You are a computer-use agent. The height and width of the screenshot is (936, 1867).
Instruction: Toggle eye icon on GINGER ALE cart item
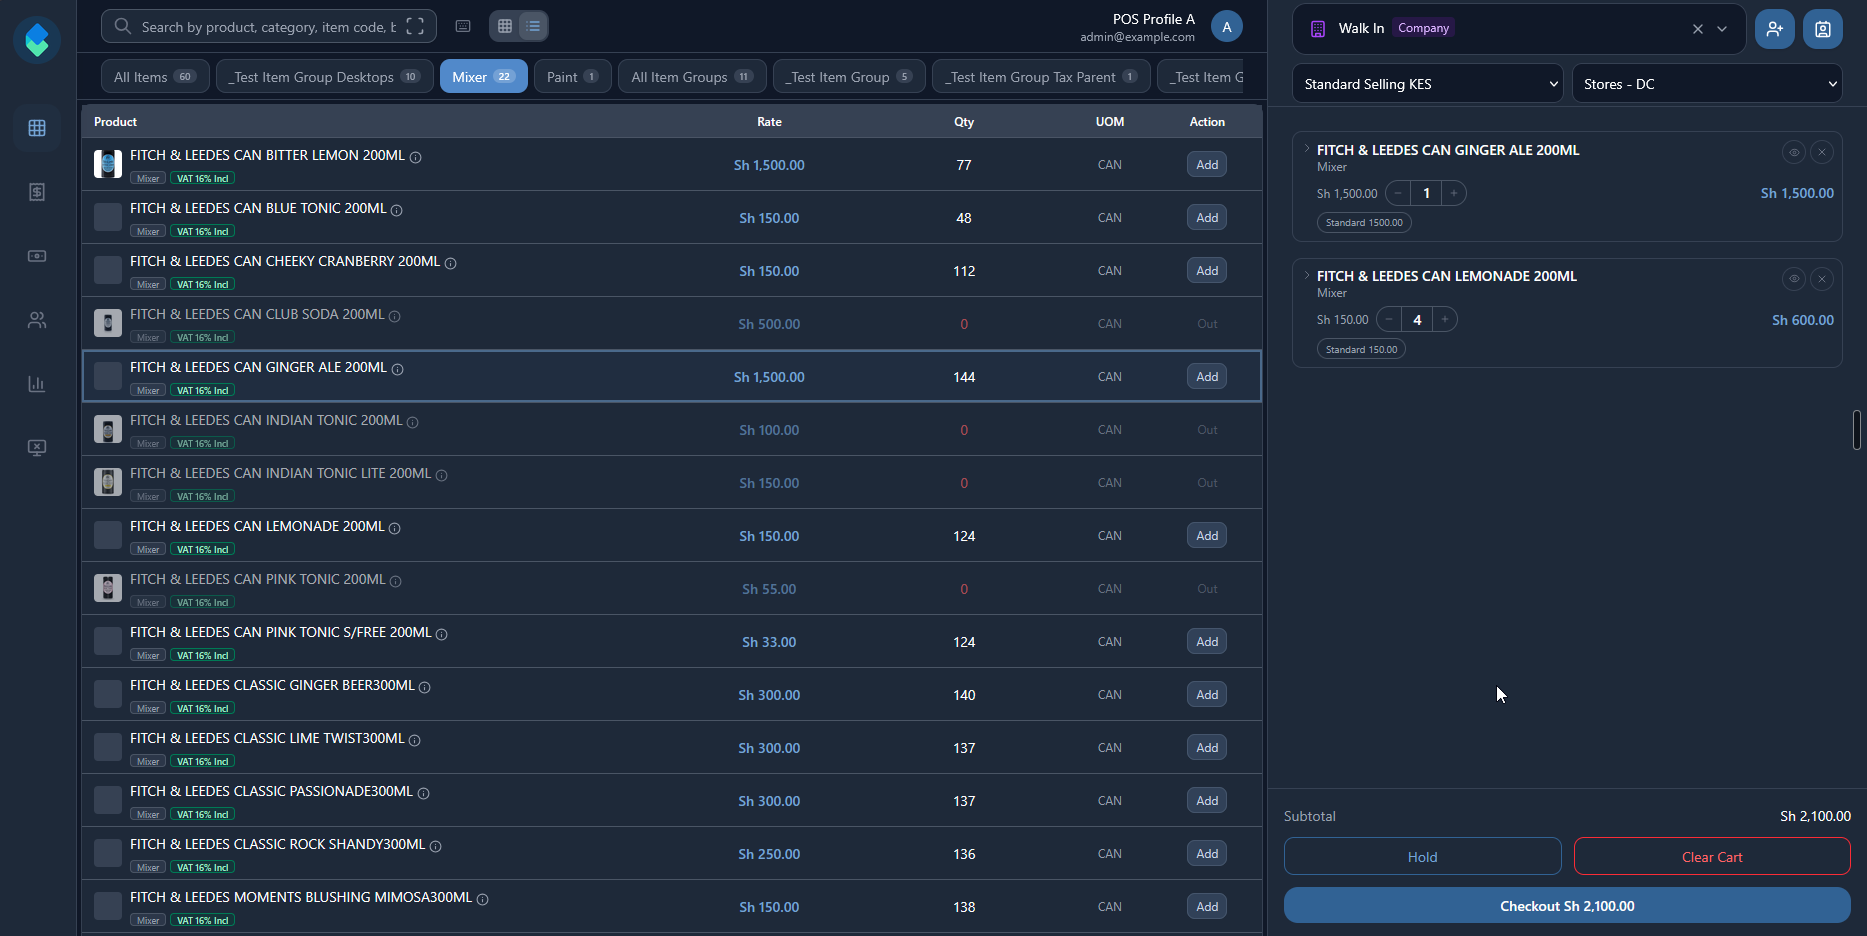point(1794,152)
